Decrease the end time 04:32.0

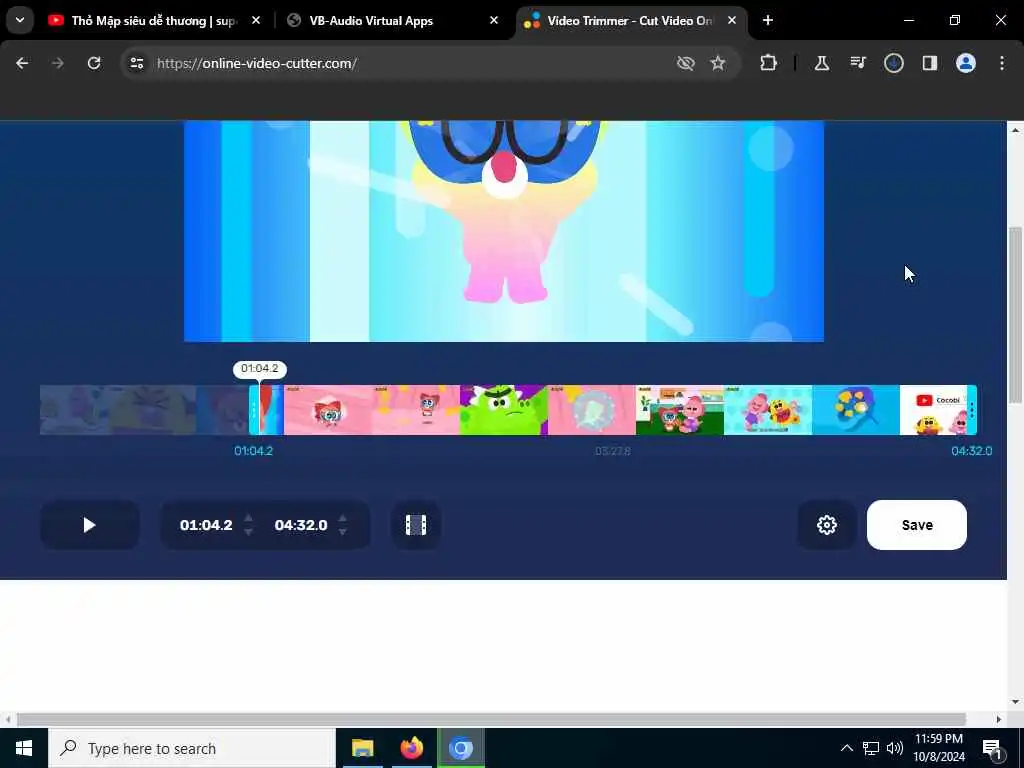tap(343, 532)
